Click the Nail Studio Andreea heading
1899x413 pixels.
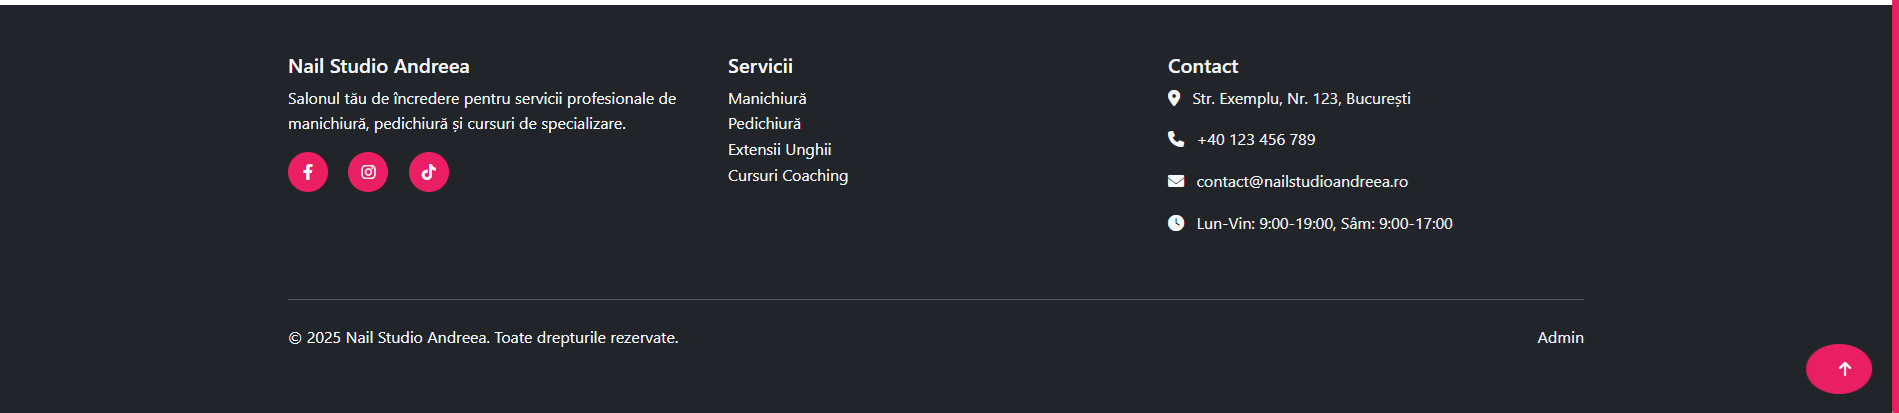(378, 66)
